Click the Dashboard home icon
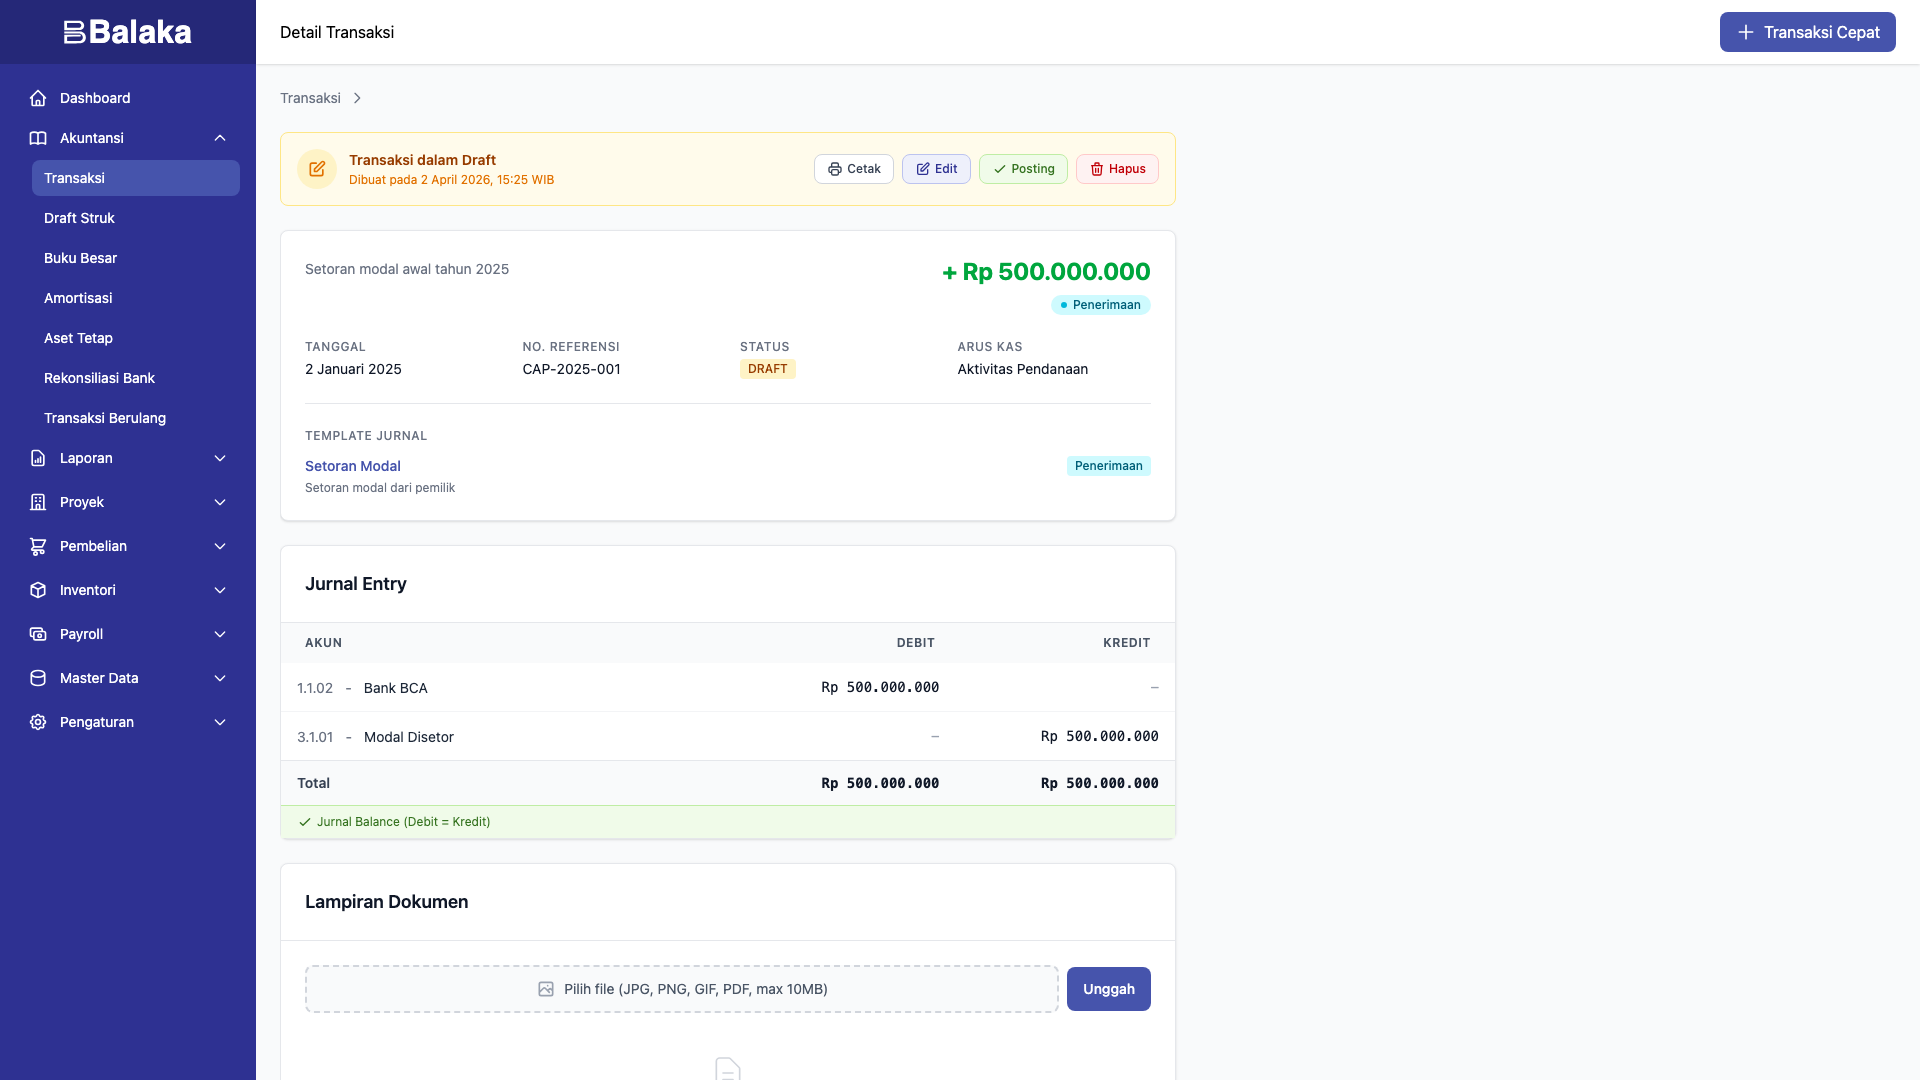Viewport: 1920px width, 1080px height. click(x=38, y=98)
